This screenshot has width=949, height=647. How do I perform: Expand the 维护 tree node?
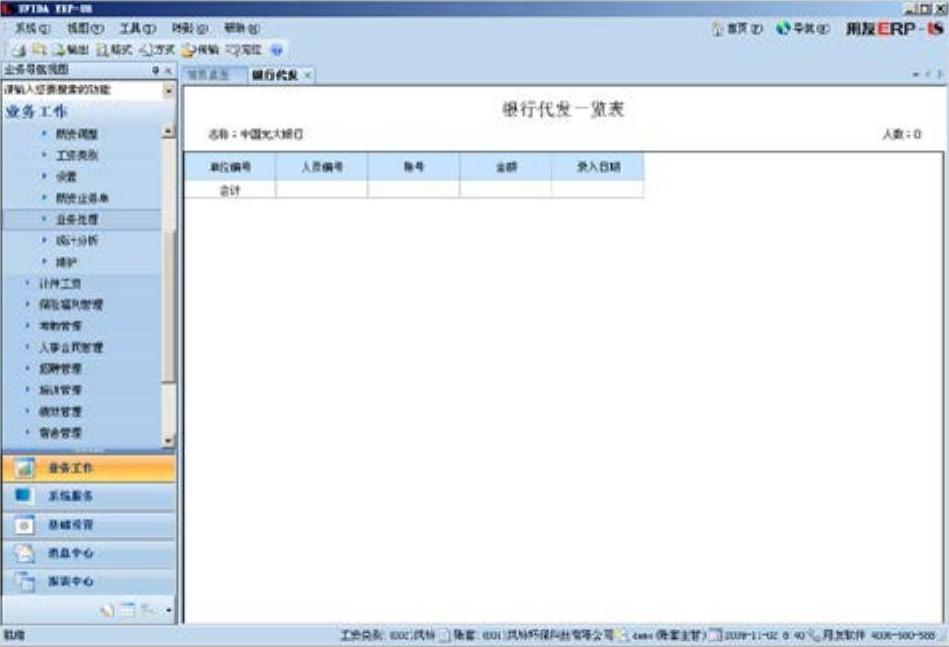pyautogui.click(x=44, y=262)
